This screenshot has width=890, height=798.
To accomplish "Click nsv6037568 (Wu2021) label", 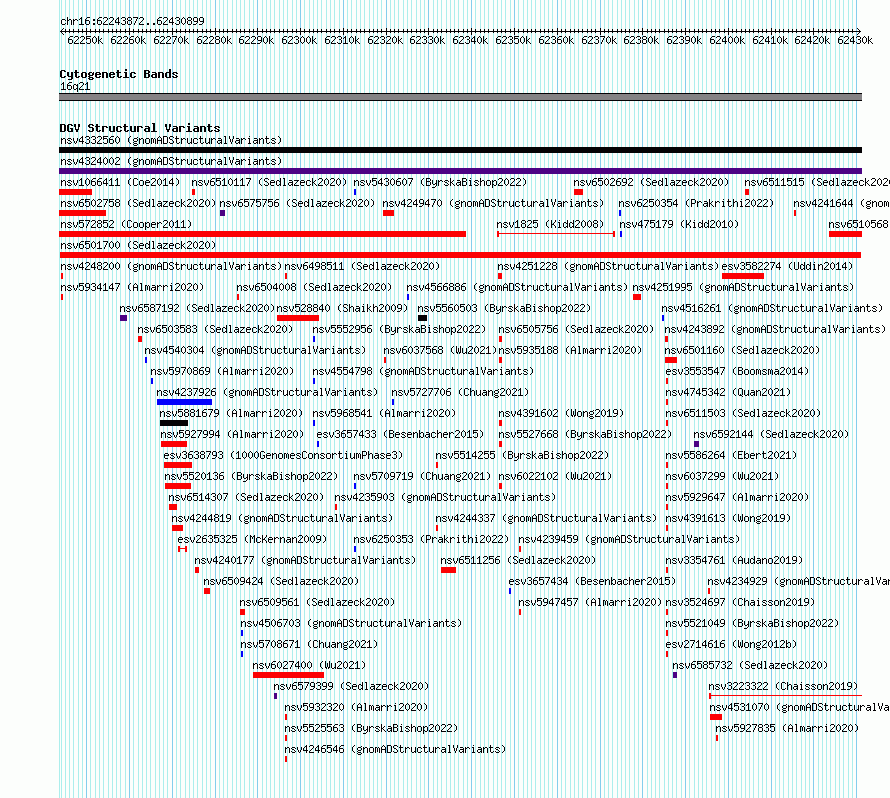I will [440, 350].
